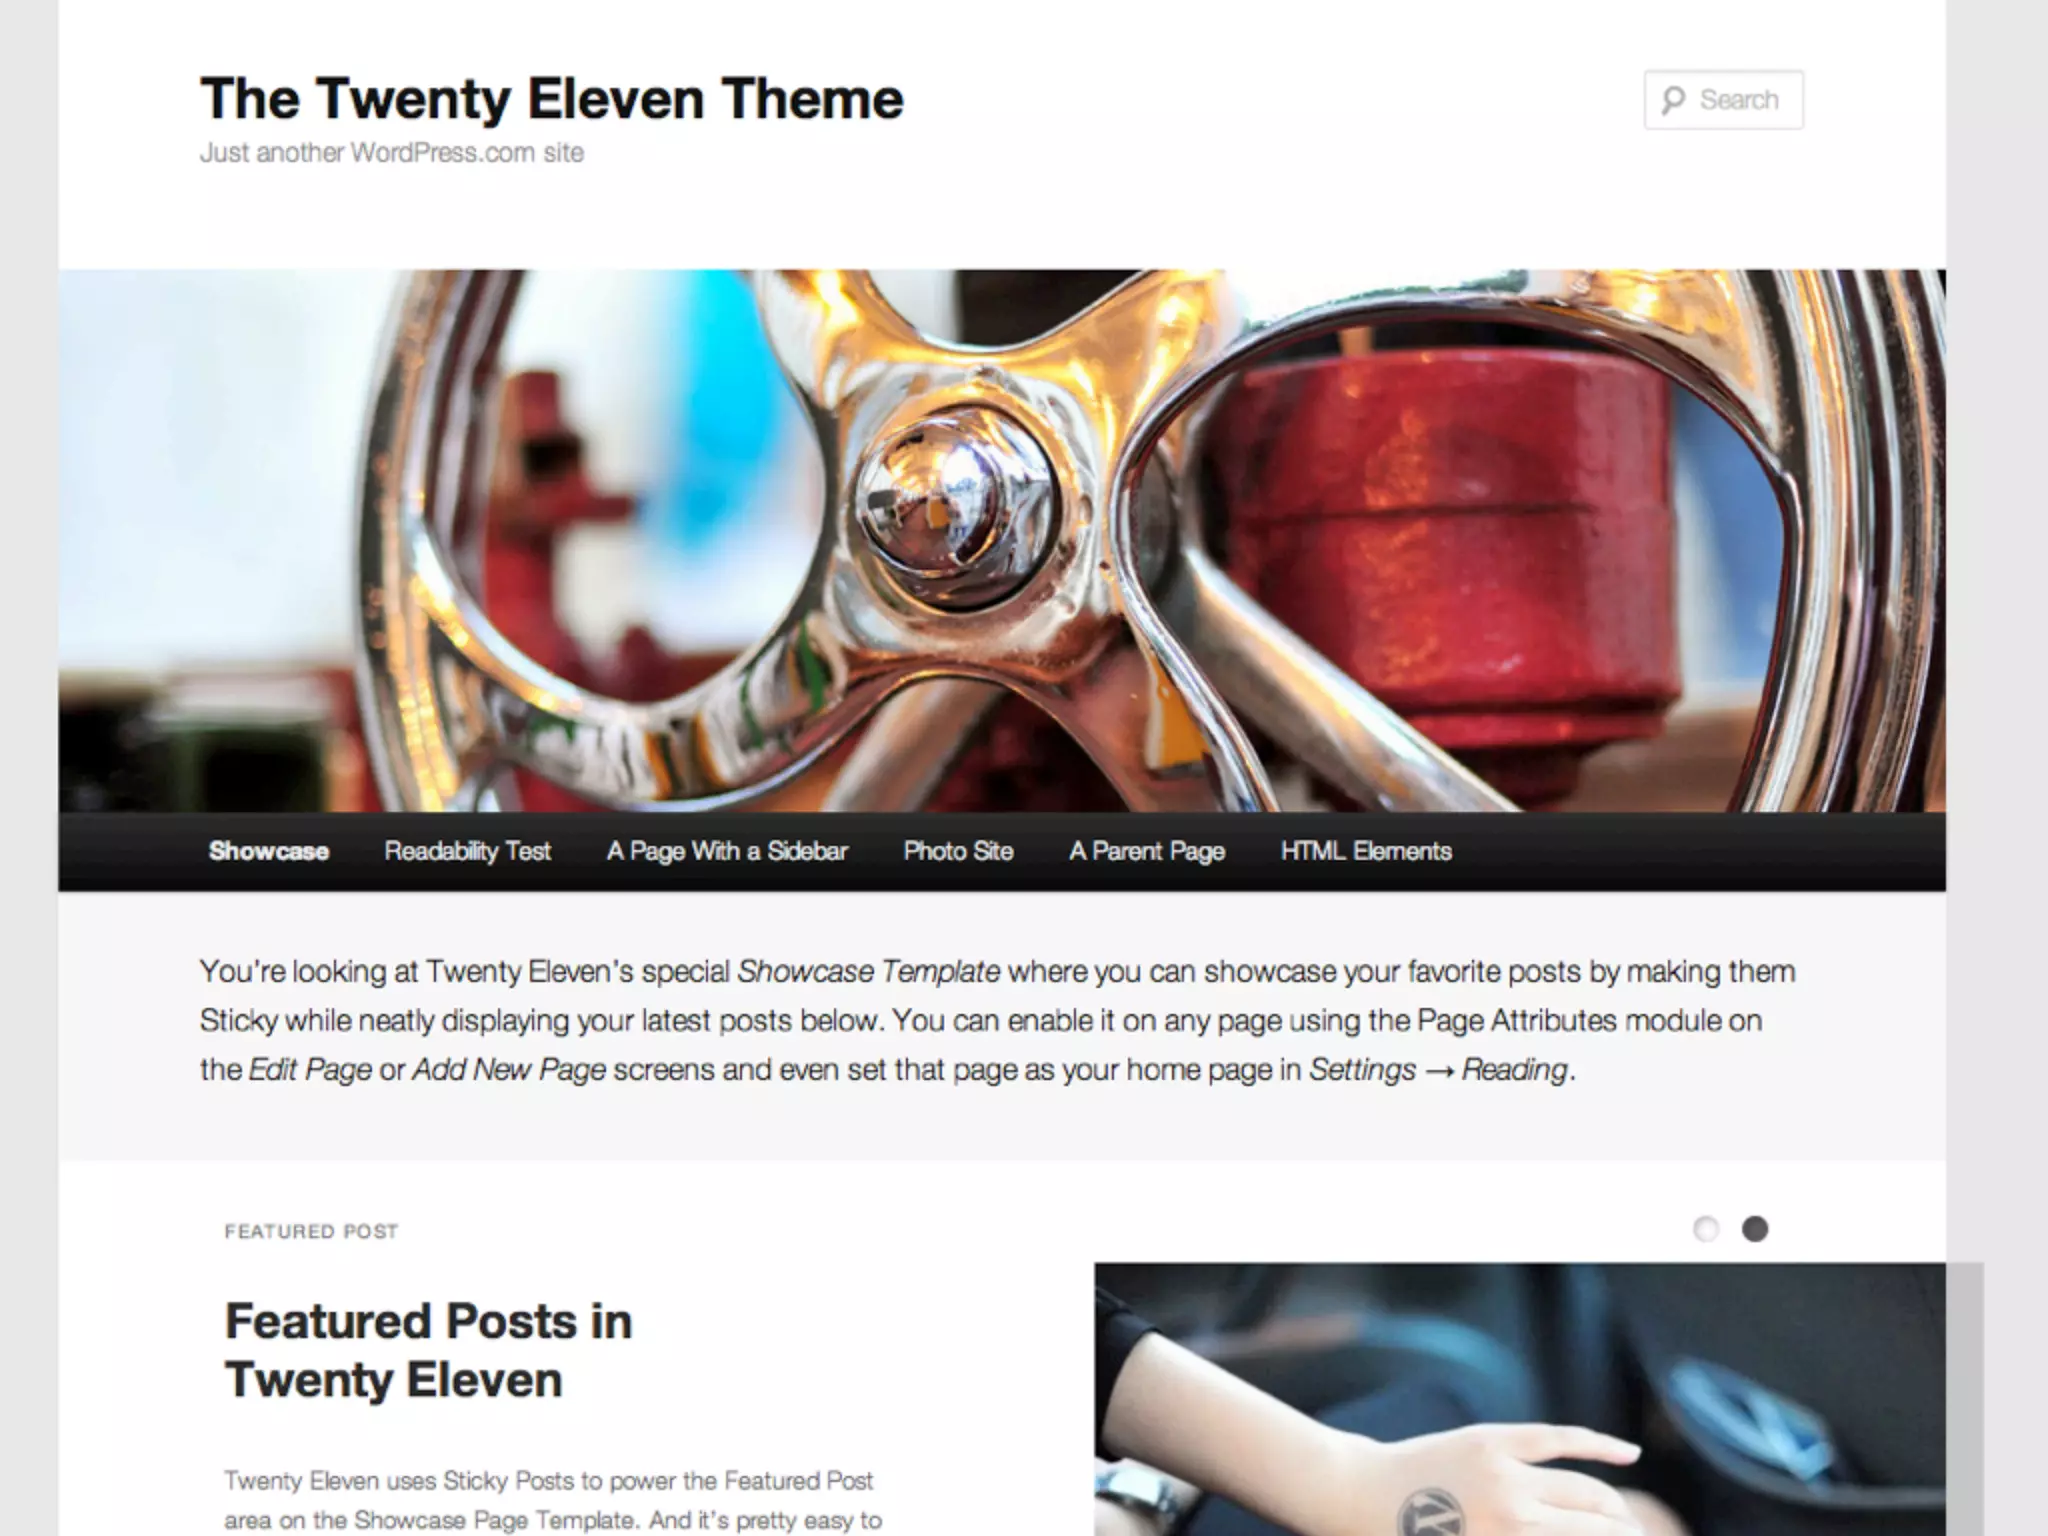Open the Photo Site menu item
2048x1536 pixels.
958,851
